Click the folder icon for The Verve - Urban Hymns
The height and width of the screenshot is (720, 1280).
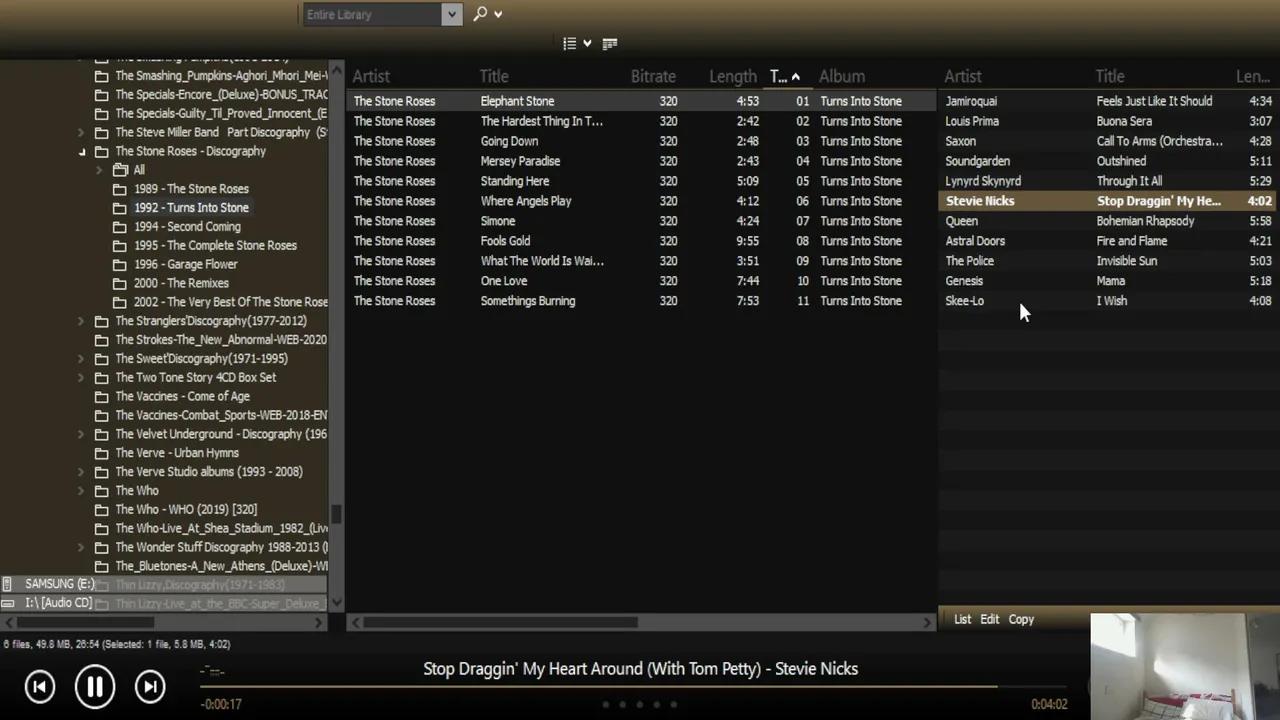pos(101,453)
